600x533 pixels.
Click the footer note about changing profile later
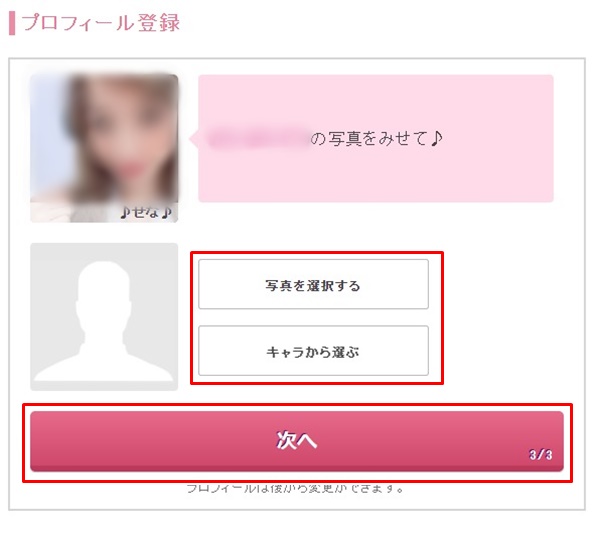[x=296, y=489]
